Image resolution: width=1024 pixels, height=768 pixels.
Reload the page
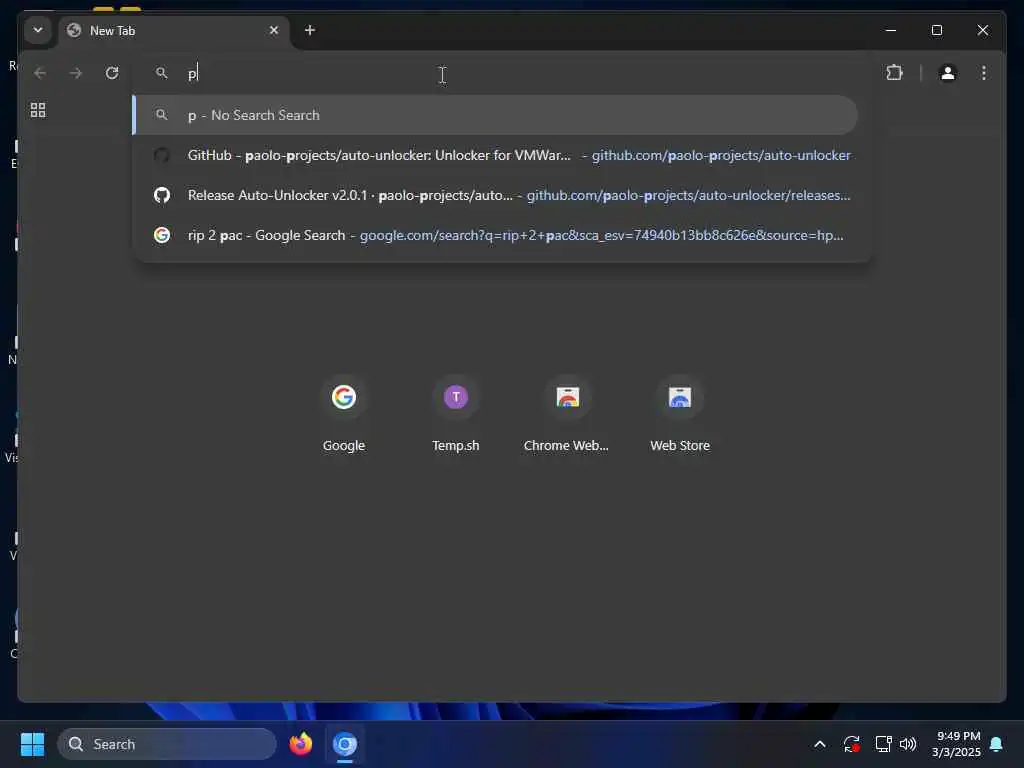[x=112, y=73]
